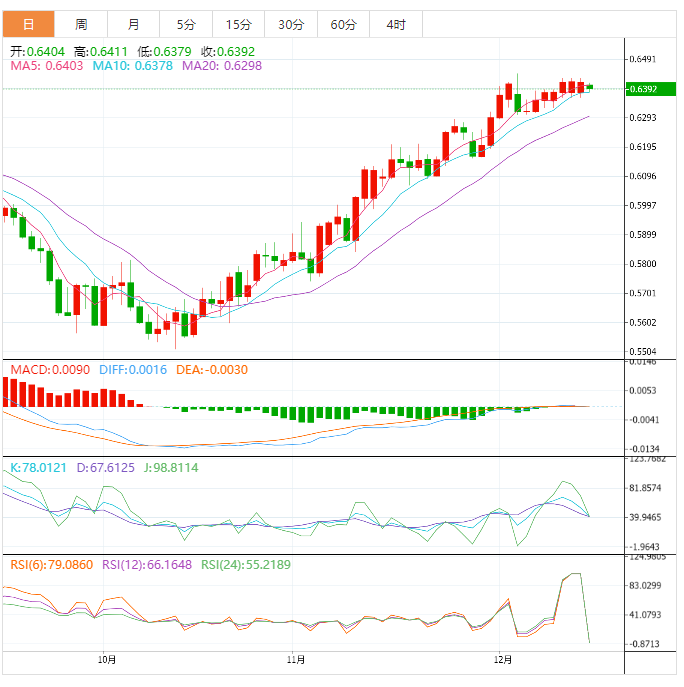Choose the 30分 timeframe tab
This screenshot has width=684, height=687.
[x=291, y=24]
